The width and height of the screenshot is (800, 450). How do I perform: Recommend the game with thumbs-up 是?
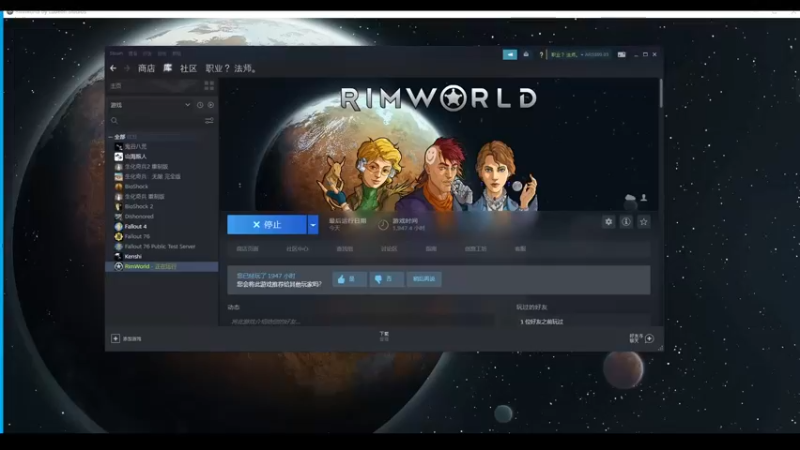click(349, 279)
